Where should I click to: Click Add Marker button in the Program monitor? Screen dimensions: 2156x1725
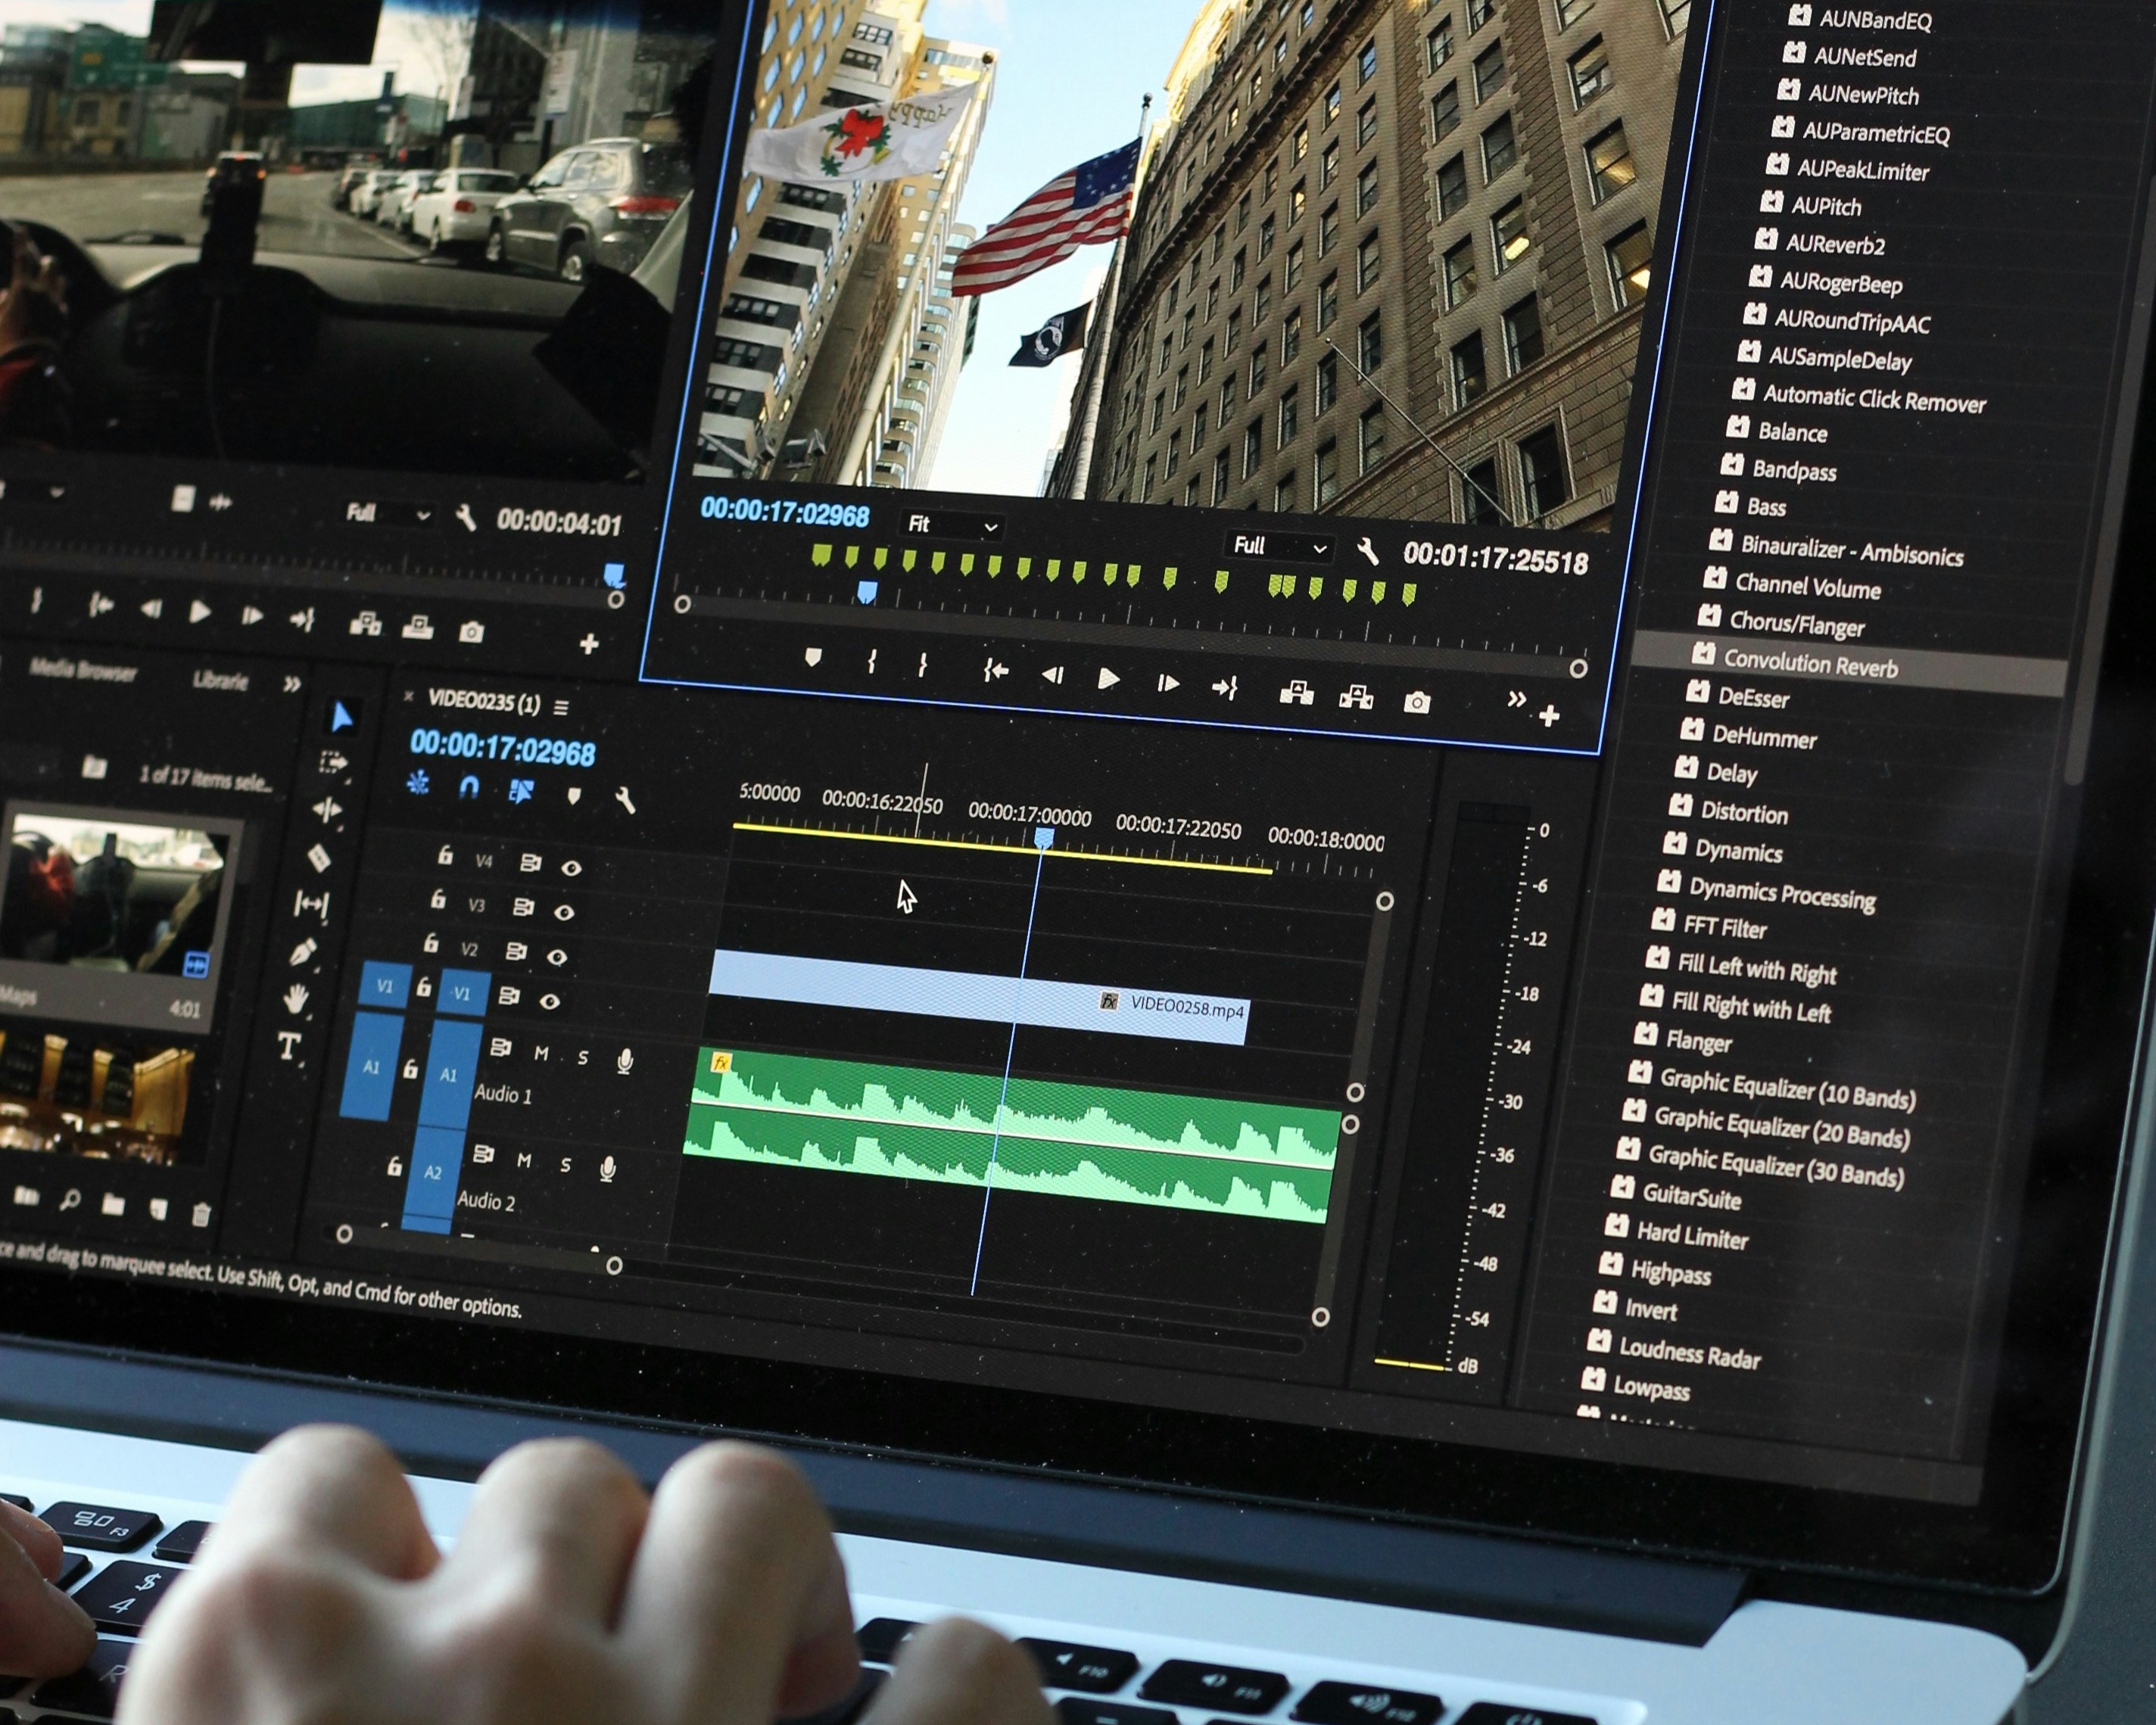(x=813, y=657)
